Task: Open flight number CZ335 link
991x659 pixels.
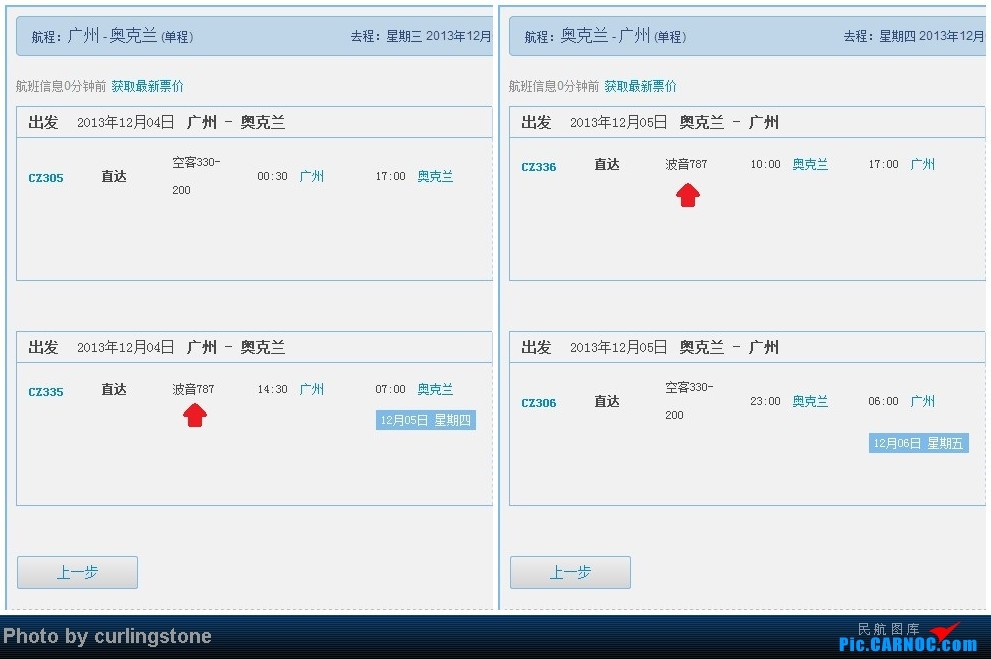Action: tap(46, 392)
